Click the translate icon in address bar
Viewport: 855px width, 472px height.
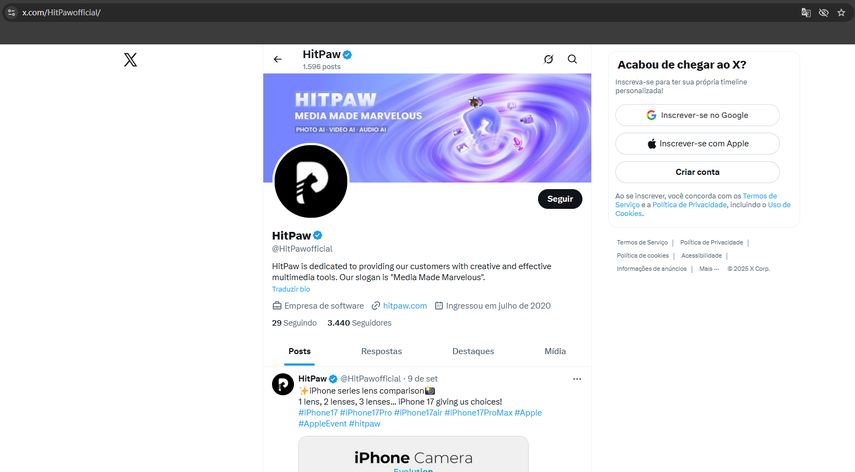(806, 13)
